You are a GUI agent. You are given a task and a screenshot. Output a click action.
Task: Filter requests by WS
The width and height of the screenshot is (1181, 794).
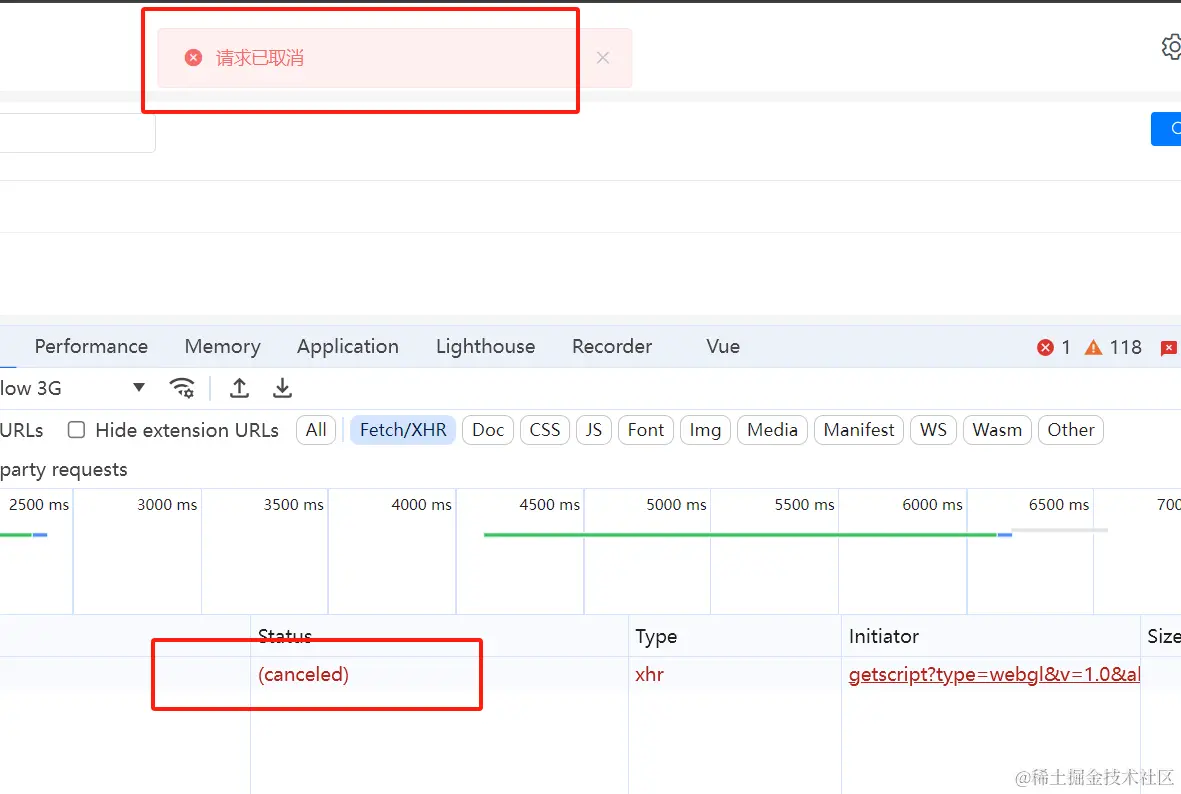[x=933, y=430]
